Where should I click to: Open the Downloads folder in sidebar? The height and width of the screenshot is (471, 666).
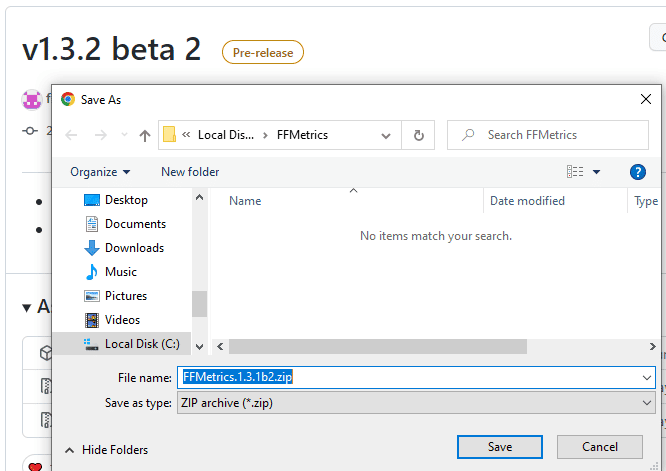134,248
